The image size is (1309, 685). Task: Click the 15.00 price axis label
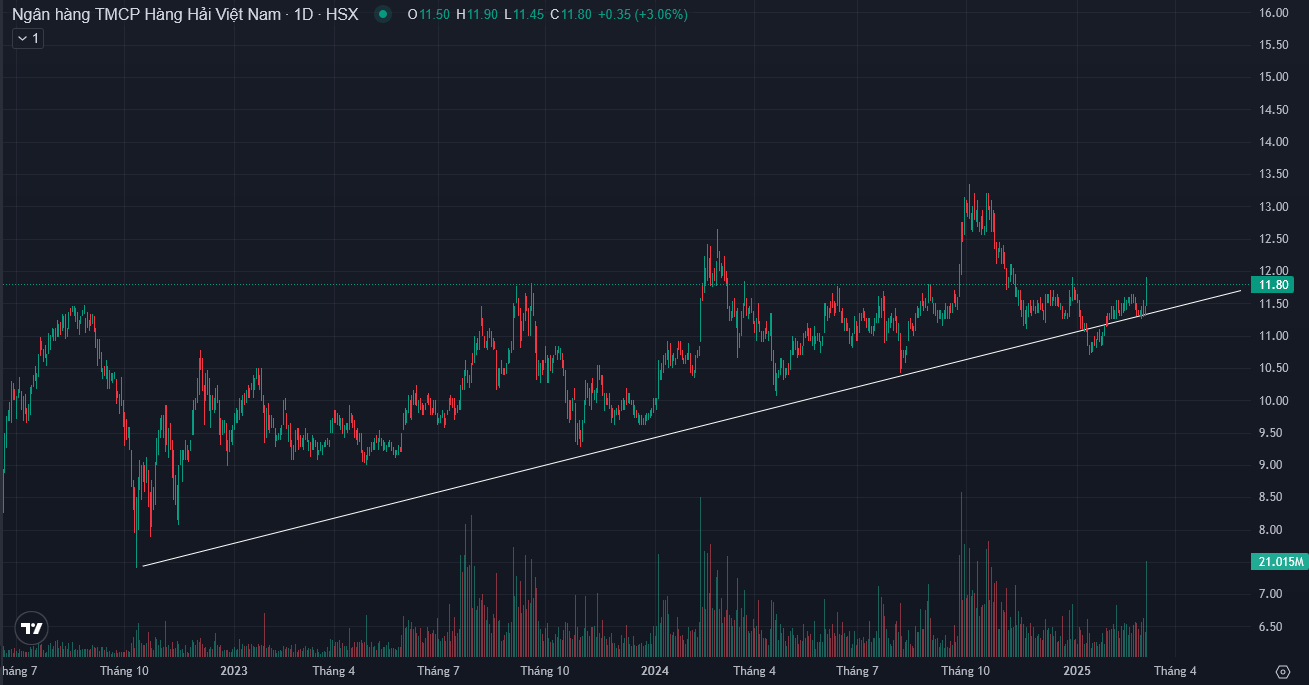click(1272, 77)
